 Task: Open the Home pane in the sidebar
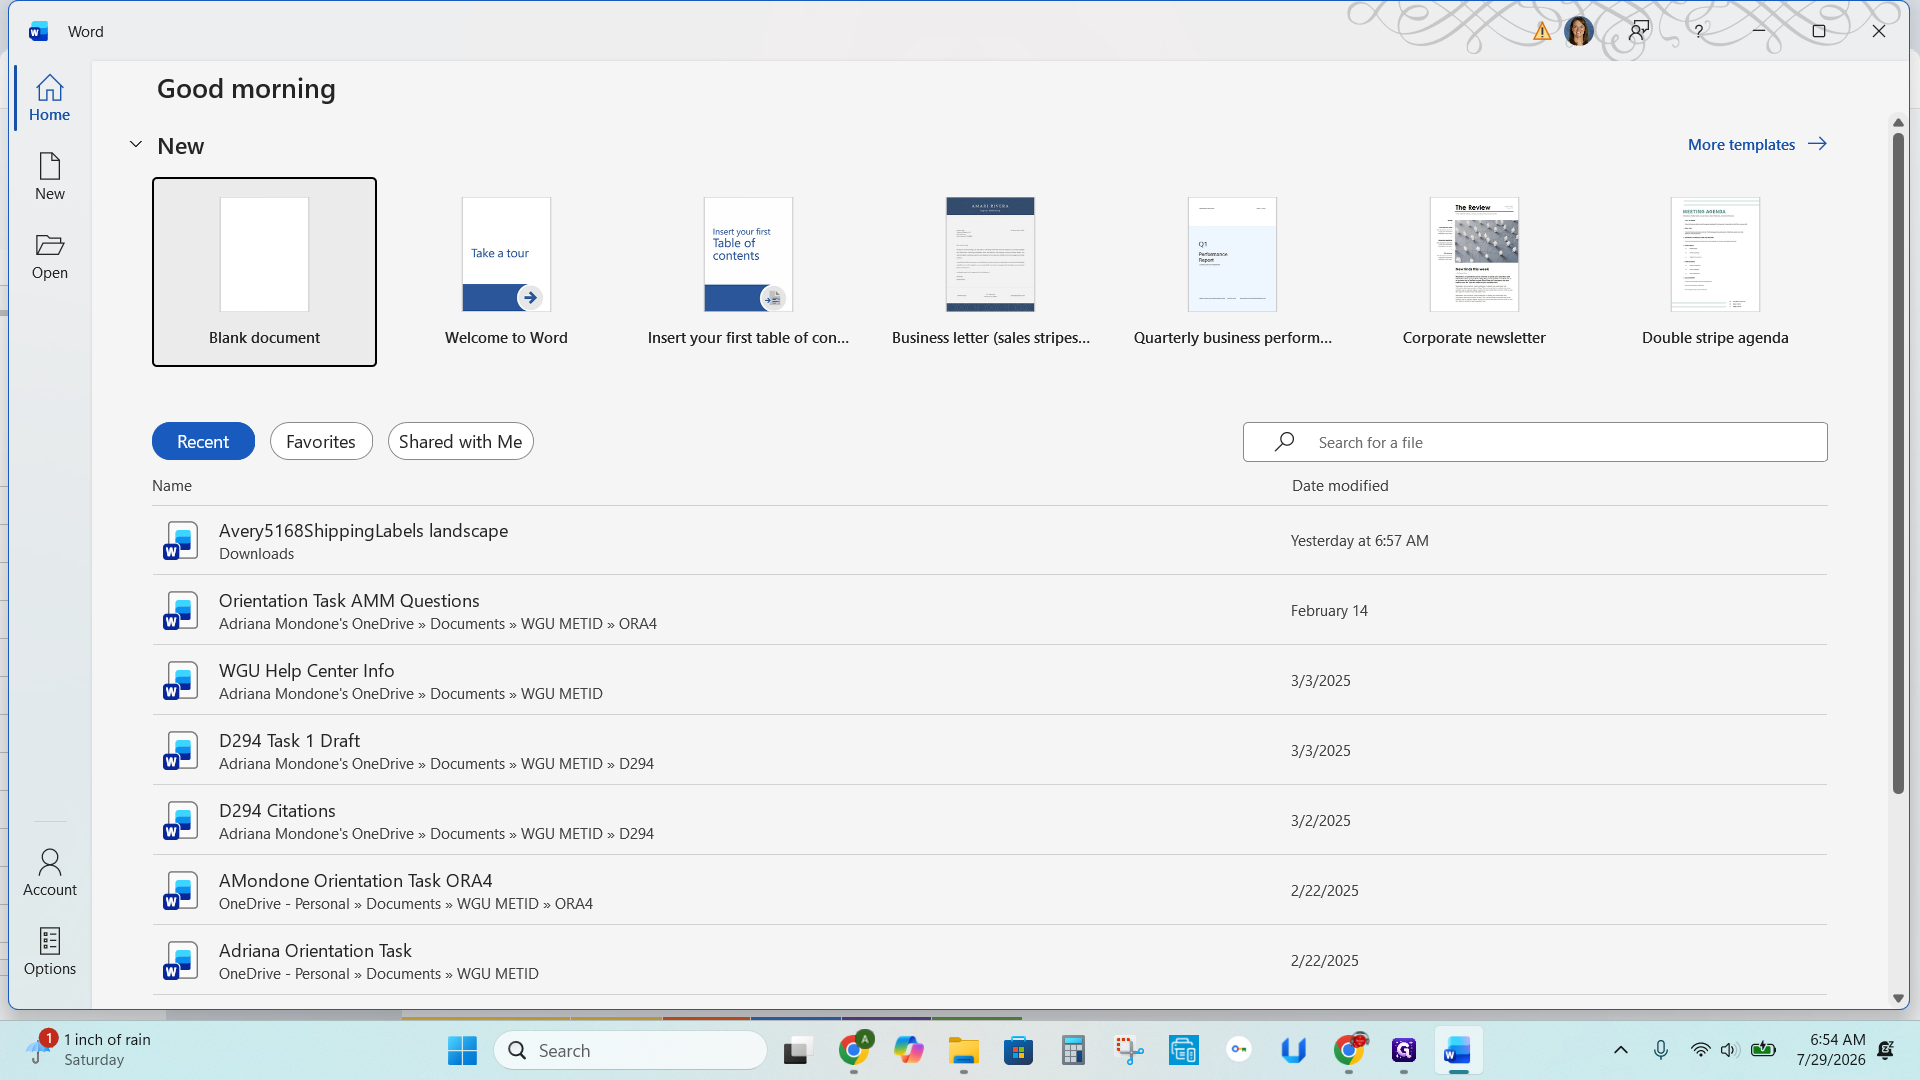[49, 98]
